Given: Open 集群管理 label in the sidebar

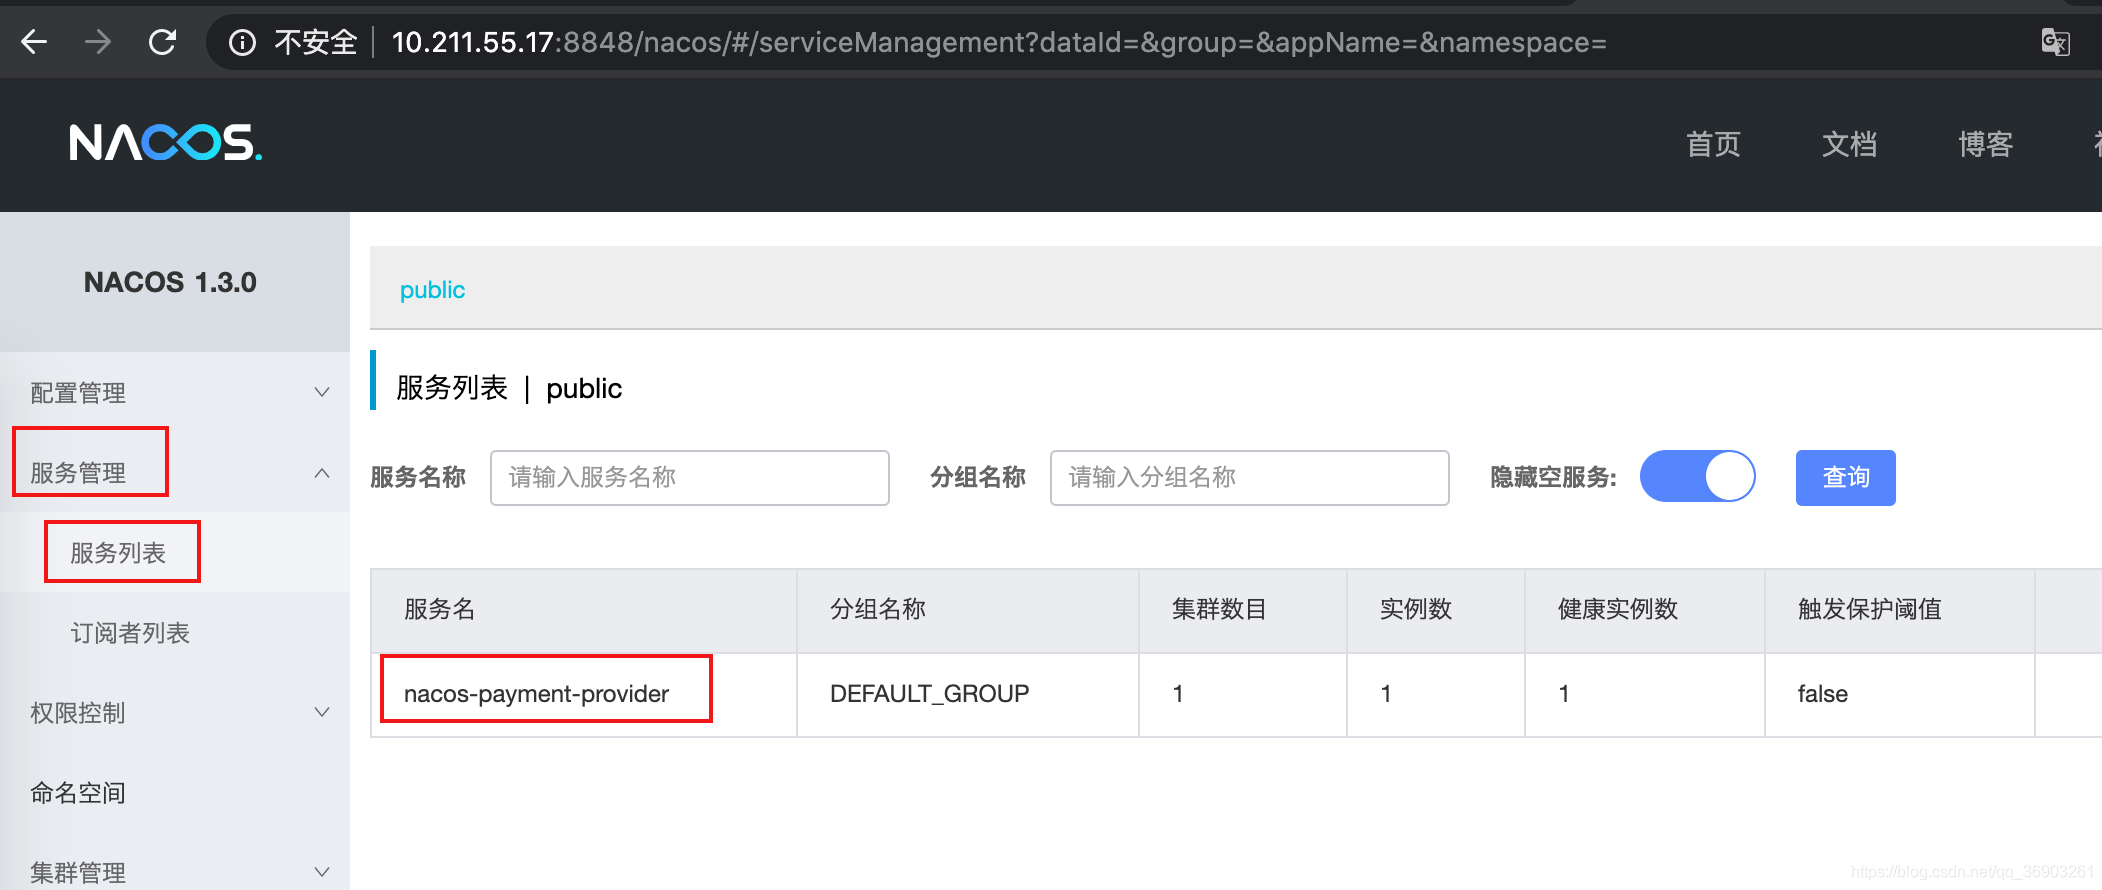Looking at the screenshot, I should 78,872.
